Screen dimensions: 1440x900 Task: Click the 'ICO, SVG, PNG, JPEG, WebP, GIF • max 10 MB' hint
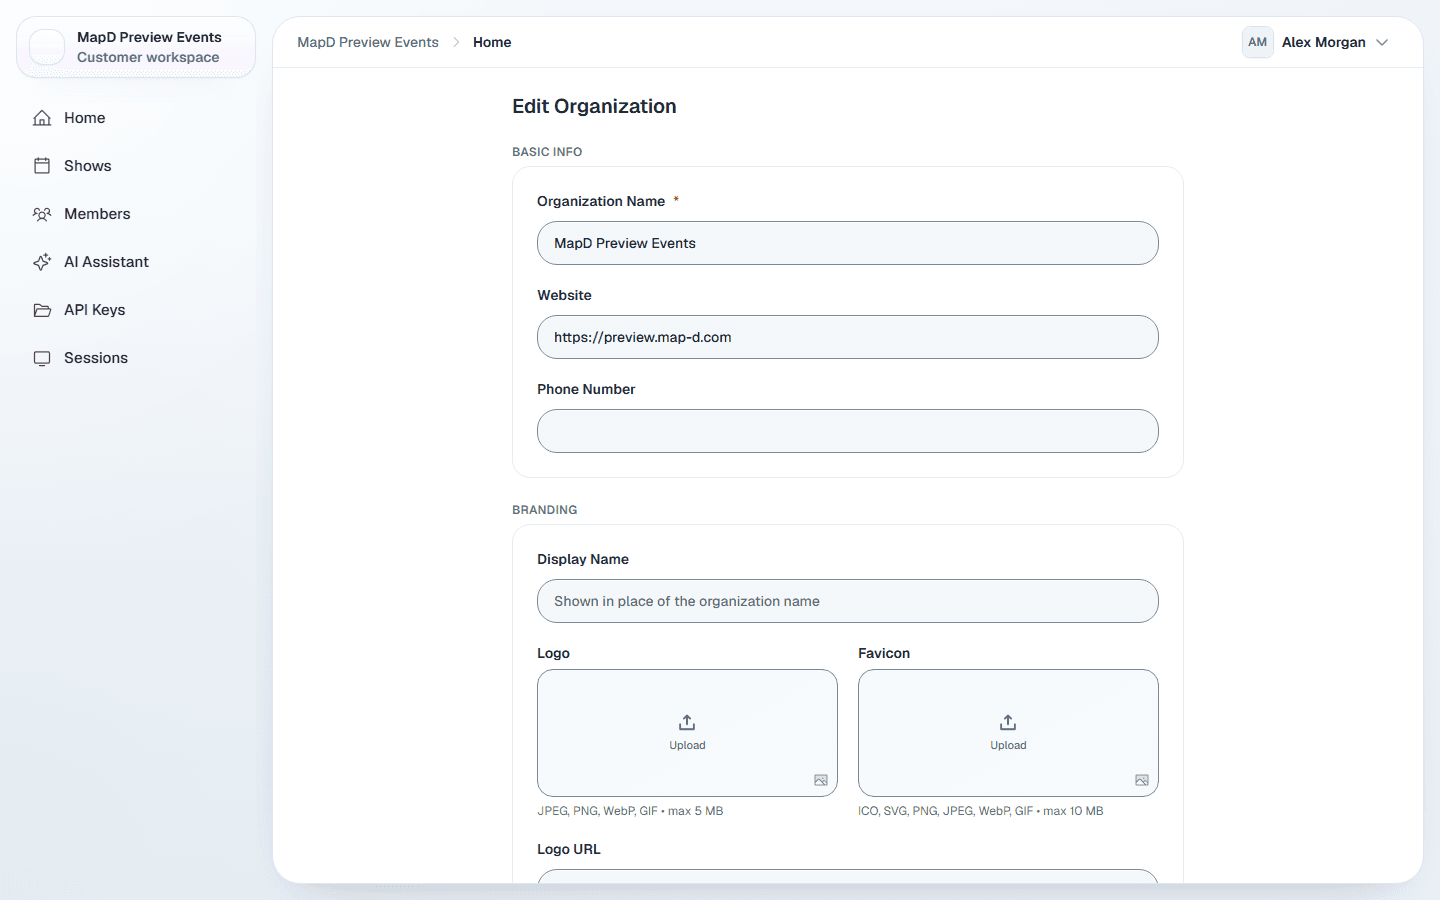click(981, 811)
